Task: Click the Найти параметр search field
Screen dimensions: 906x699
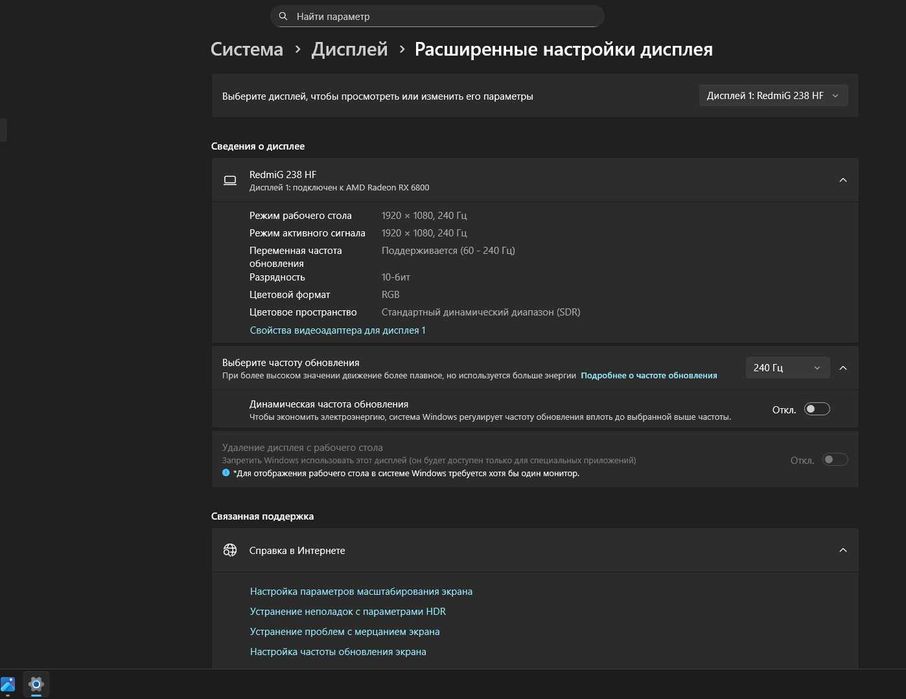Action: point(437,16)
